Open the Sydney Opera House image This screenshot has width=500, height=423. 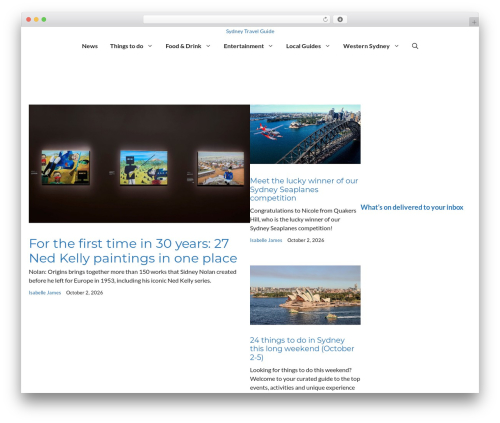(305, 295)
